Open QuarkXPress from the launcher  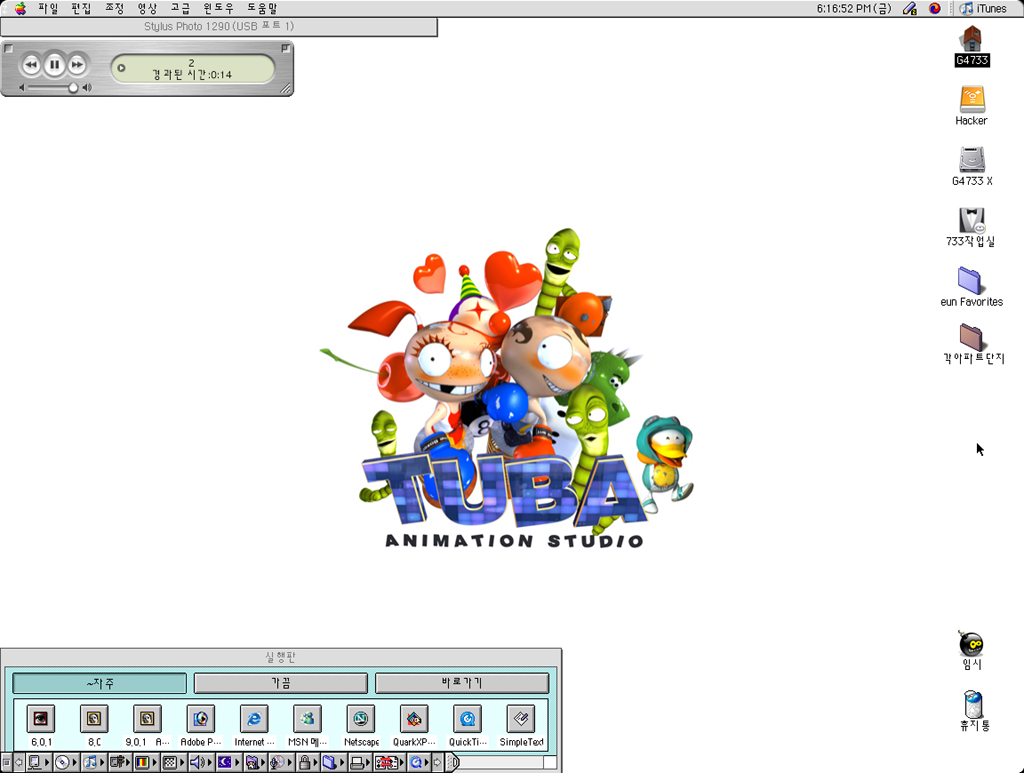coord(414,719)
